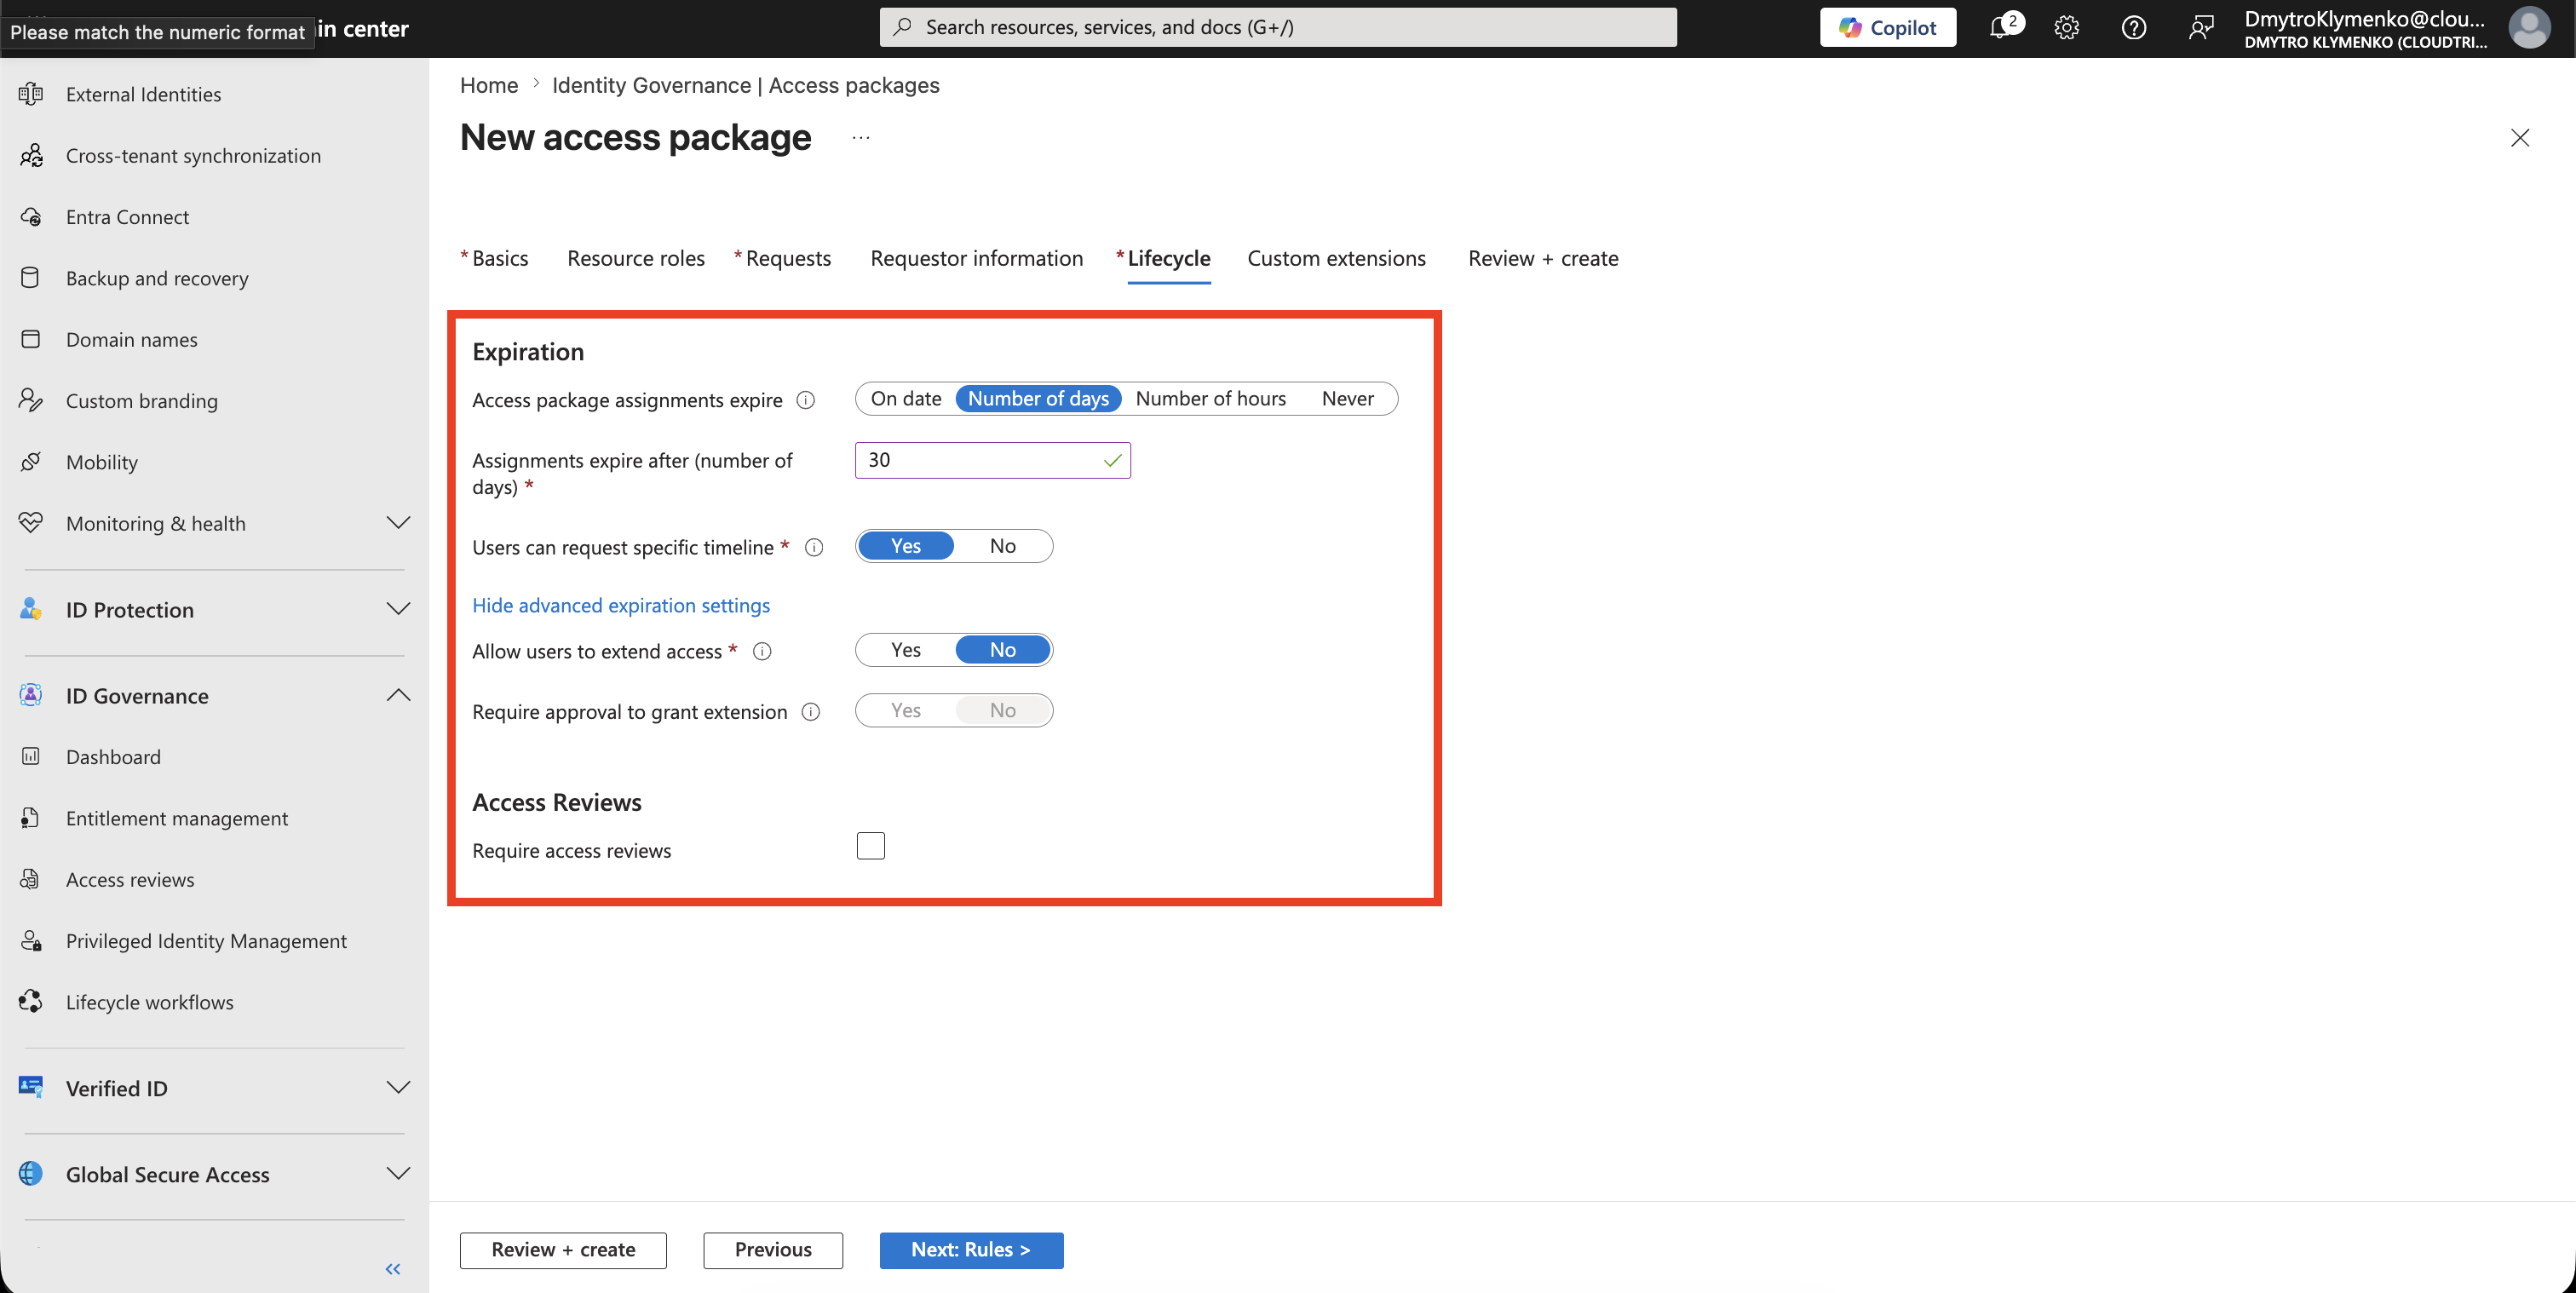The image size is (2576, 1293).
Task: Close the New access package pane
Action: coord(2520,138)
